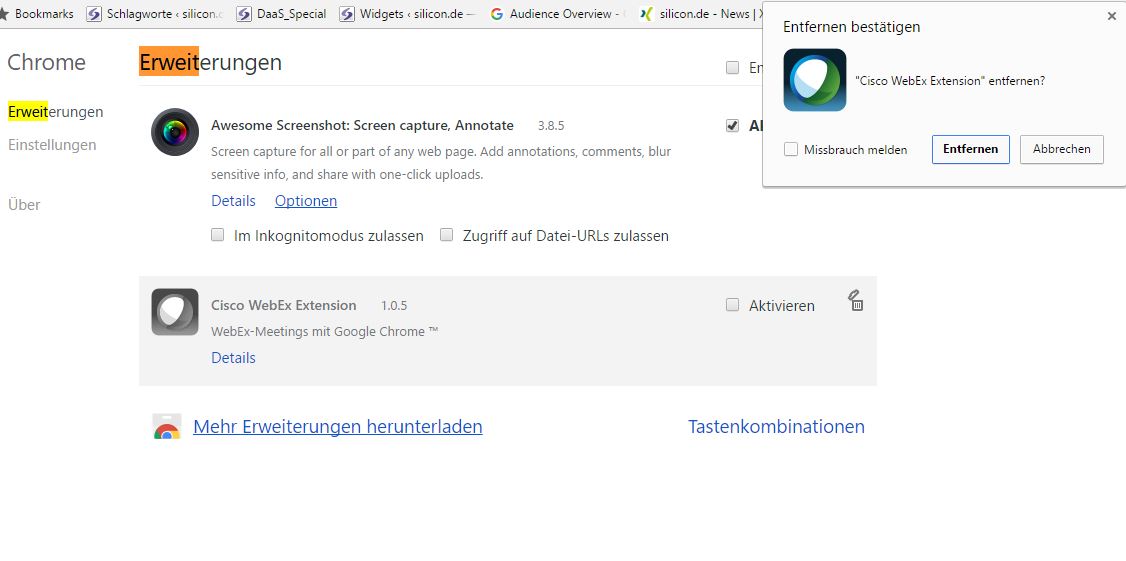Viewport: 1126px width, 561px height.
Task: Click the Entfernen bestätigen dialog title
Action: point(852,27)
